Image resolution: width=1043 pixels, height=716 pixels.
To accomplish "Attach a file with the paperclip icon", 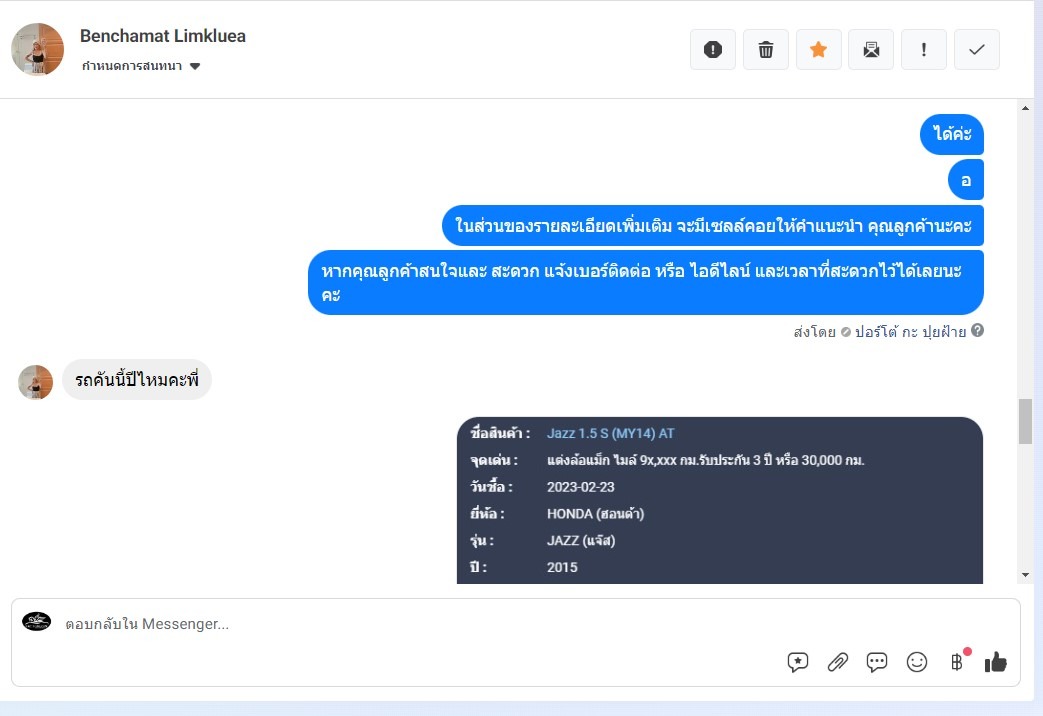I will click(837, 661).
